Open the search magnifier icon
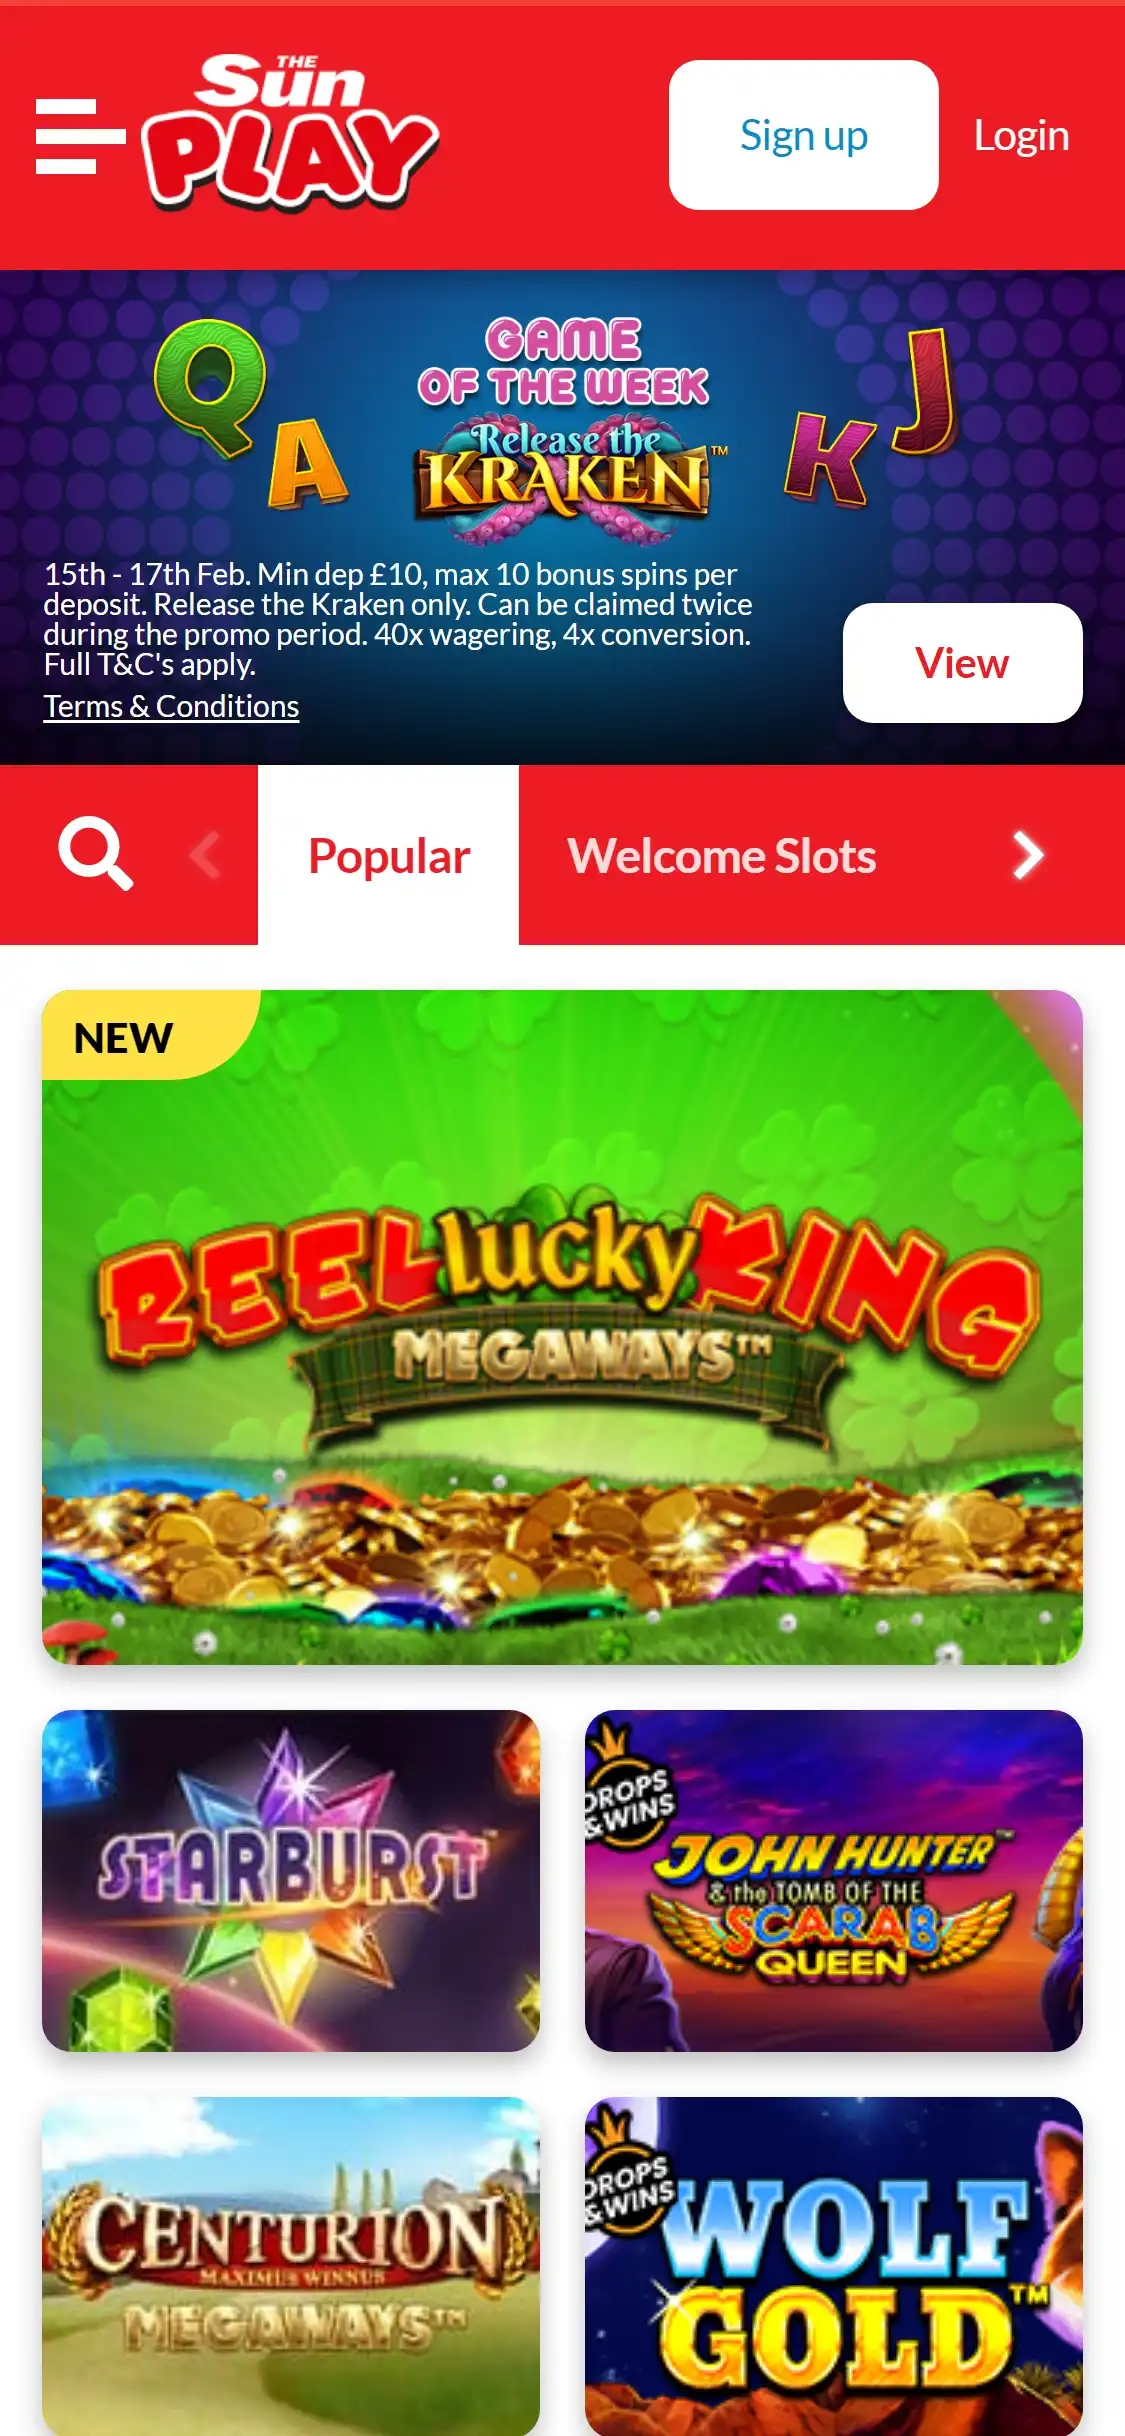 click(95, 854)
